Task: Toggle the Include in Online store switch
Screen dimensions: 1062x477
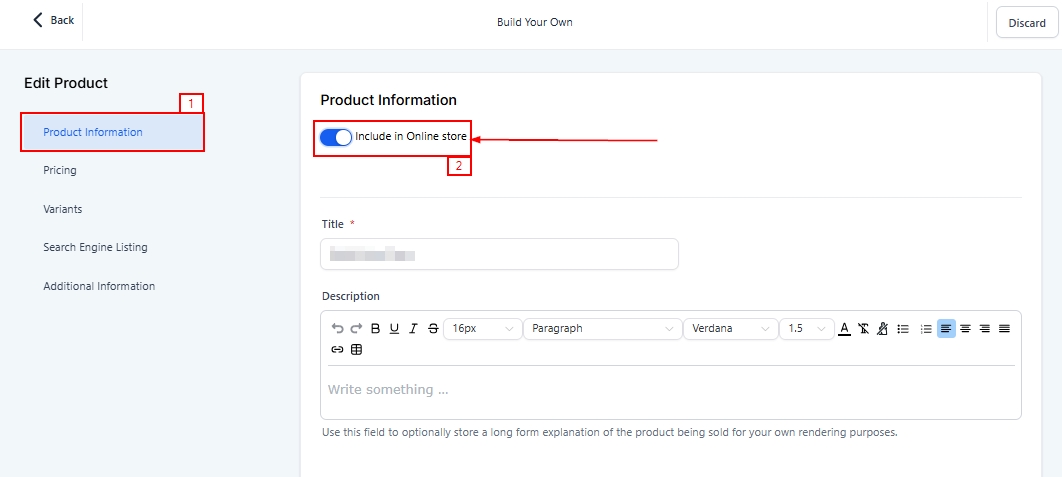Action: point(336,137)
